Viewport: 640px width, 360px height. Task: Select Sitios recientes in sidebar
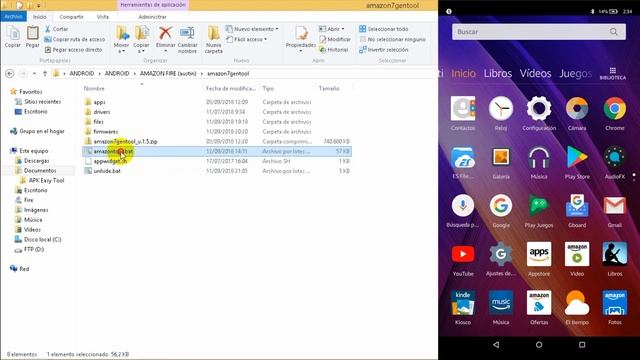(x=42, y=102)
